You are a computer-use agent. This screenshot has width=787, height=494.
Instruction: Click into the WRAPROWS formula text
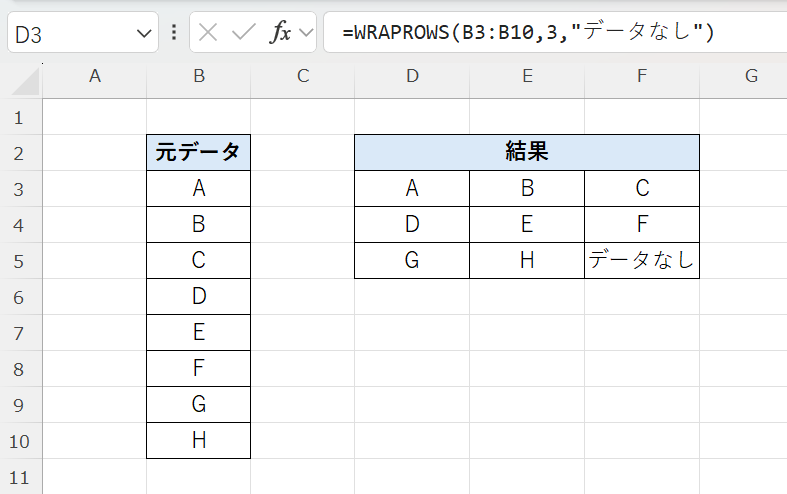click(528, 32)
